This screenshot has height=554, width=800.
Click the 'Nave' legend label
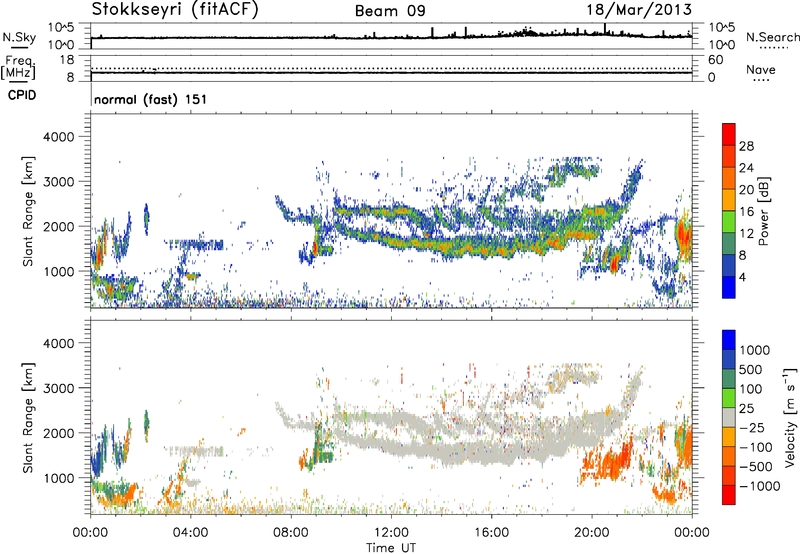click(761, 69)
